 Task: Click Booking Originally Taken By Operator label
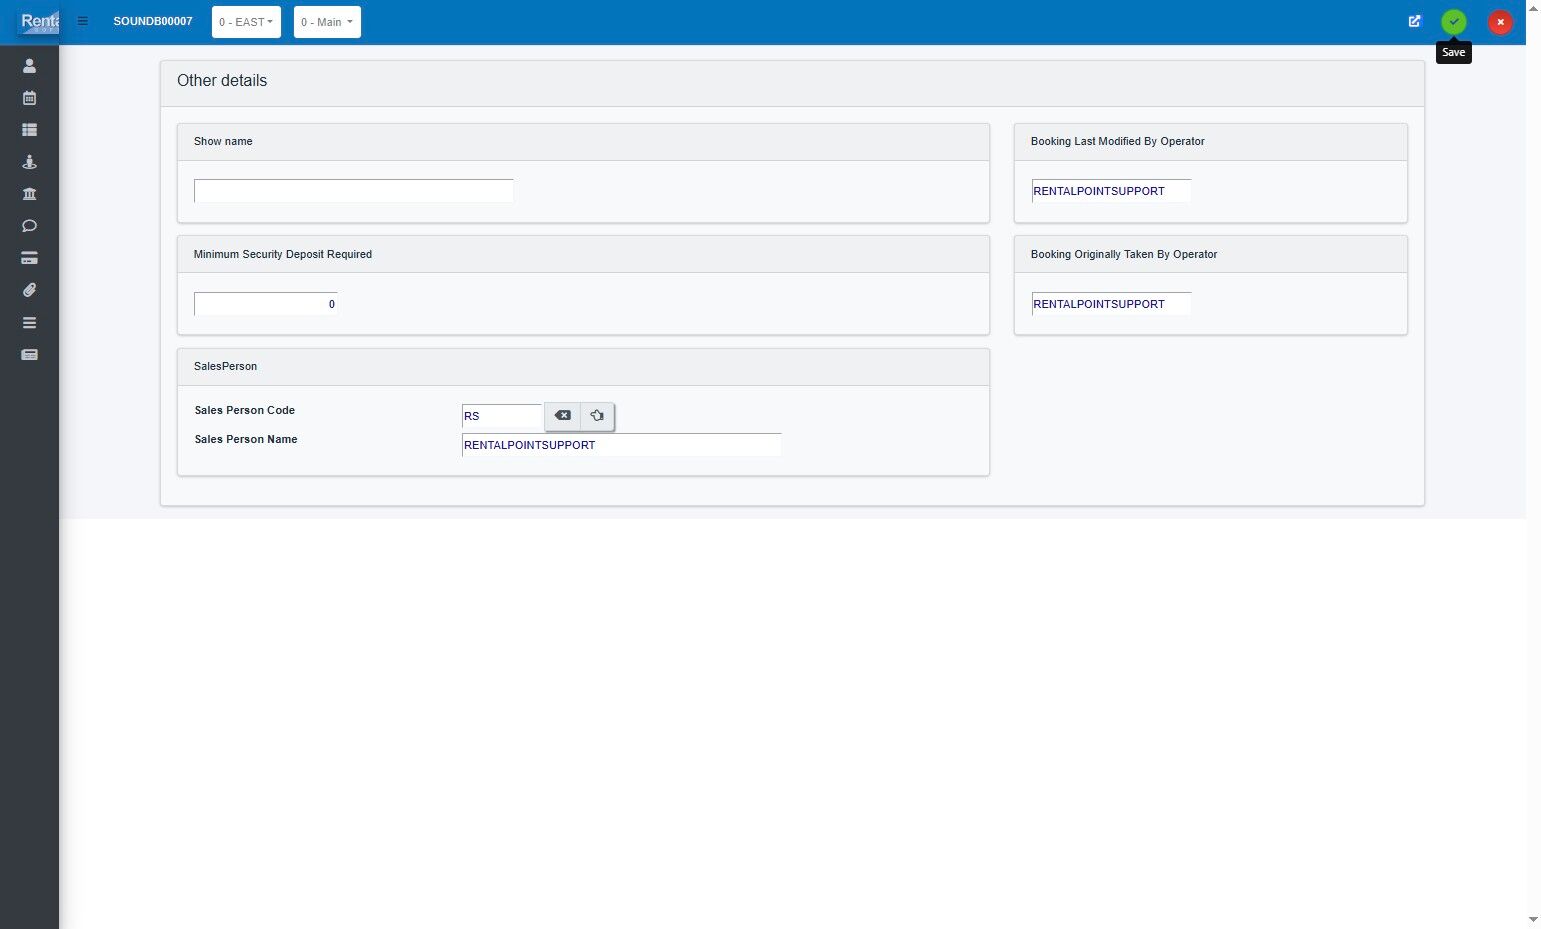1124,255
